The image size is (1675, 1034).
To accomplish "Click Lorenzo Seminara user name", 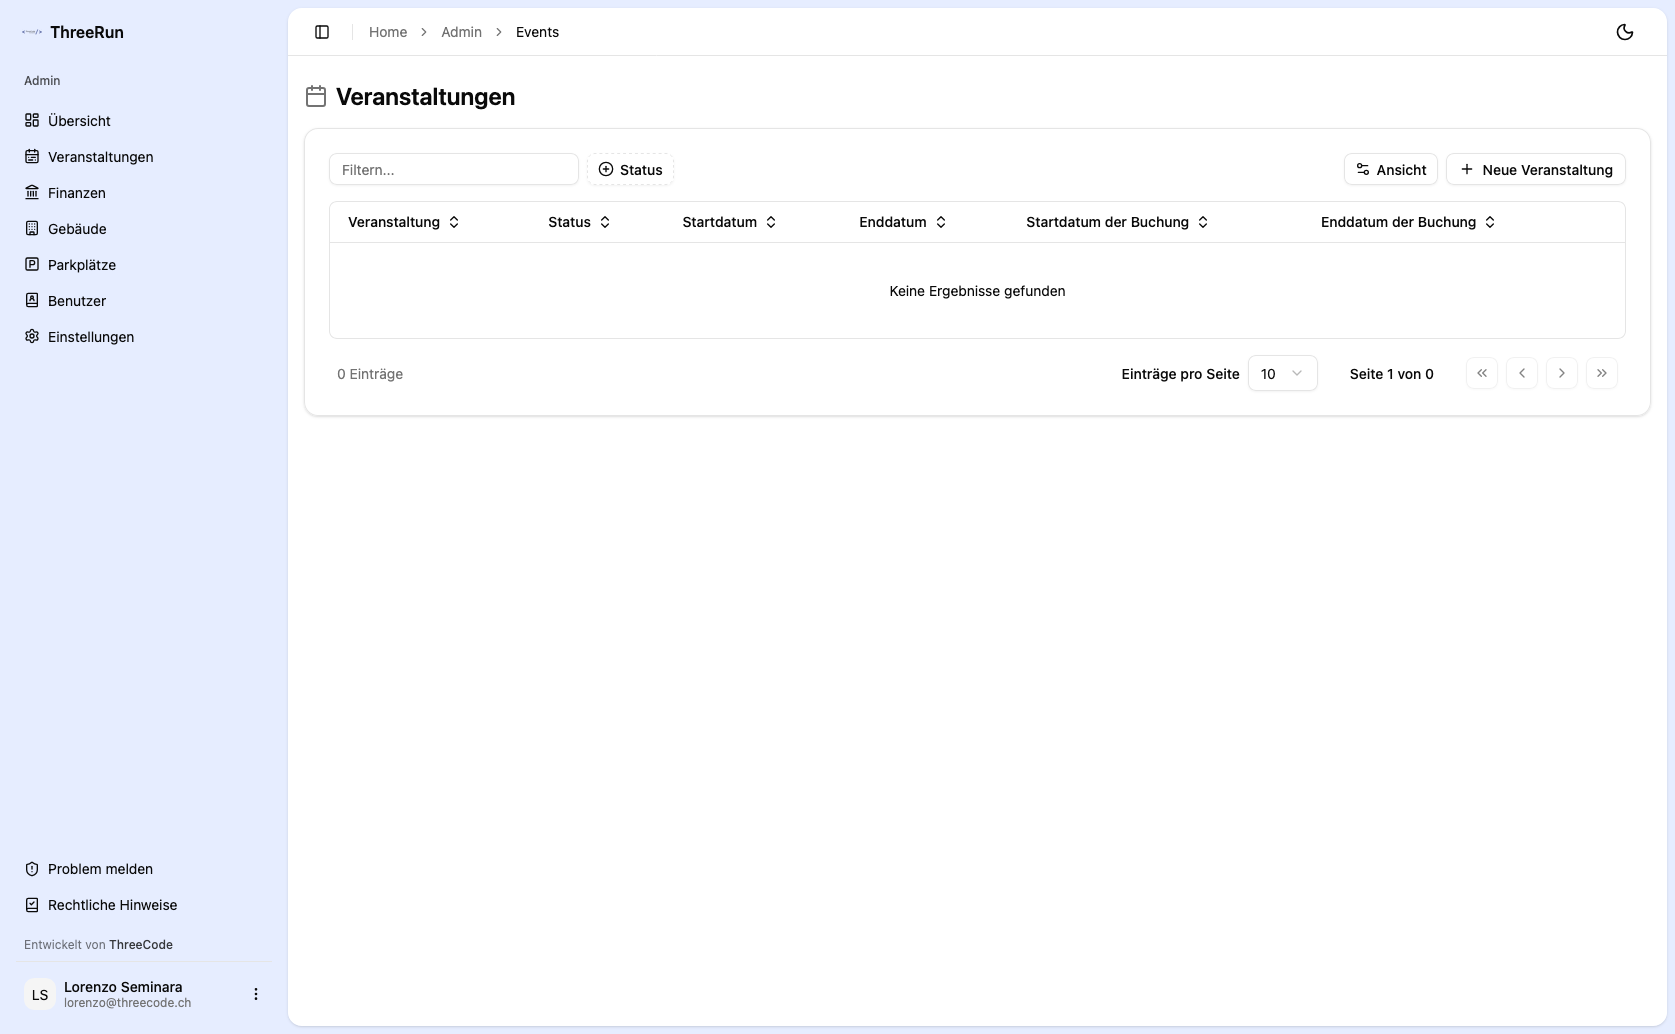I will [123, 987].
